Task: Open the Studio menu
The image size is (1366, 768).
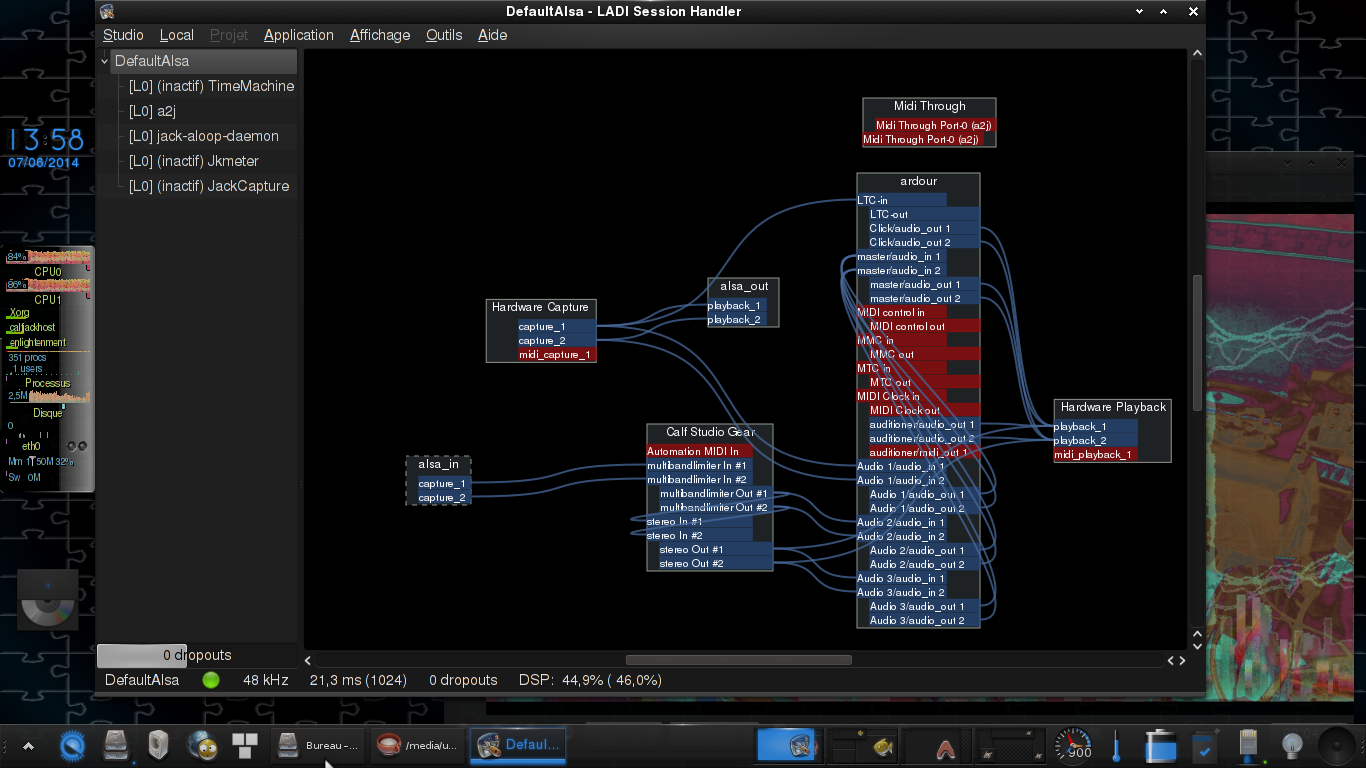Action: [123, 35]
